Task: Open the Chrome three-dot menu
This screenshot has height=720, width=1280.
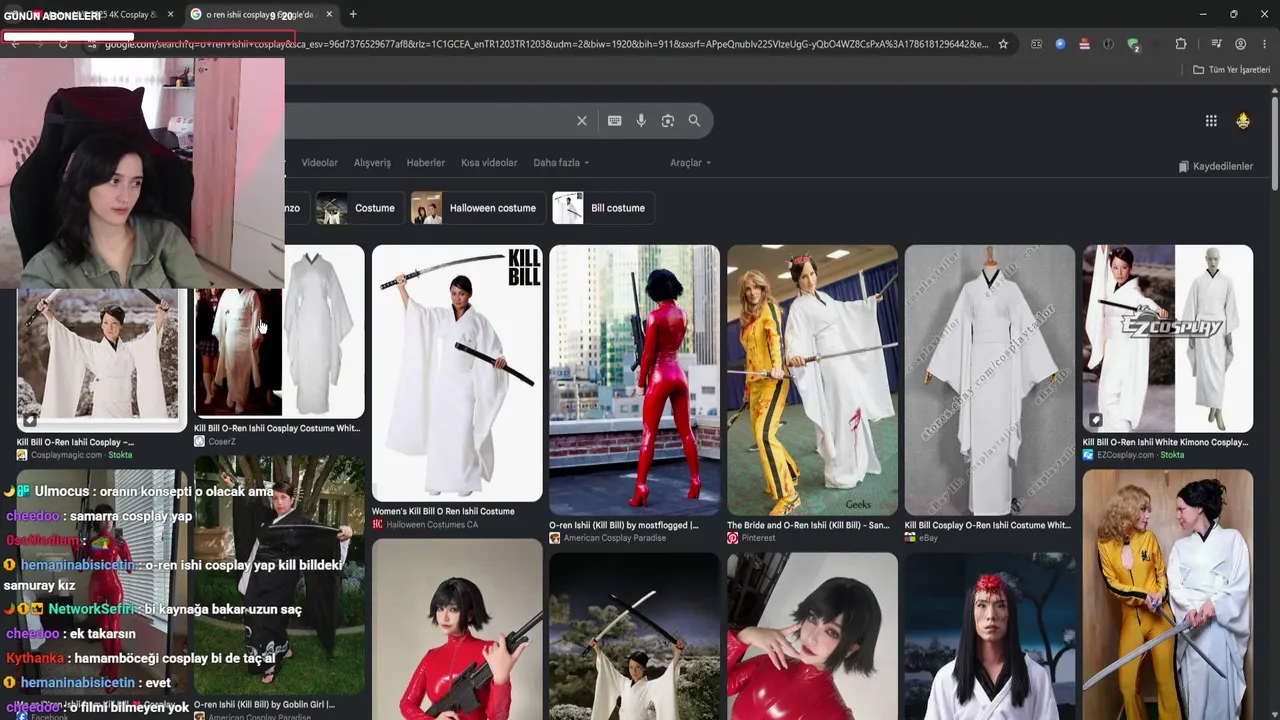Action: pos(1265,44)
